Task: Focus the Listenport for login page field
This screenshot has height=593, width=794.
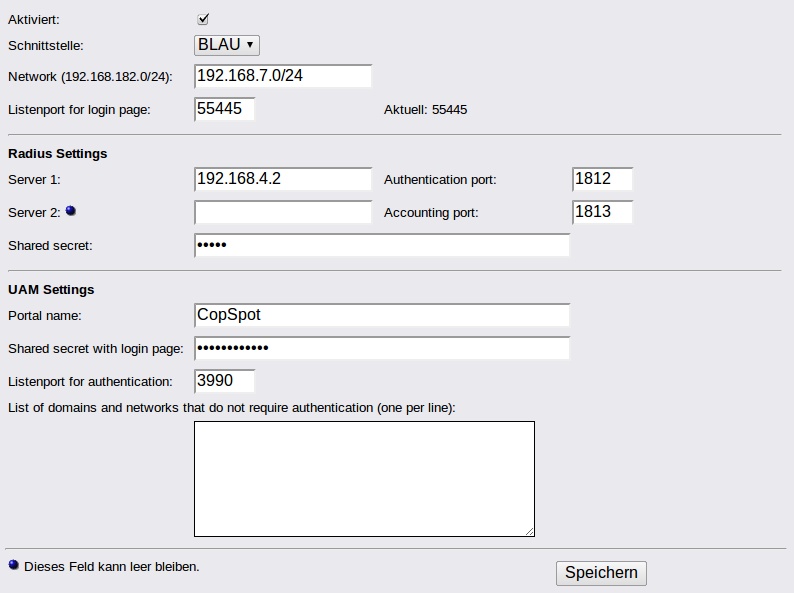Action: point(225,109)
